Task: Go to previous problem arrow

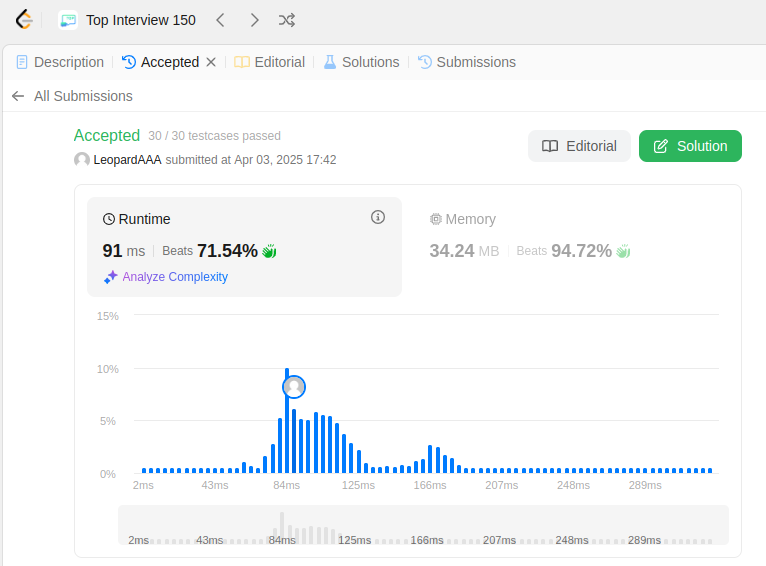Action: coord(220,20)
